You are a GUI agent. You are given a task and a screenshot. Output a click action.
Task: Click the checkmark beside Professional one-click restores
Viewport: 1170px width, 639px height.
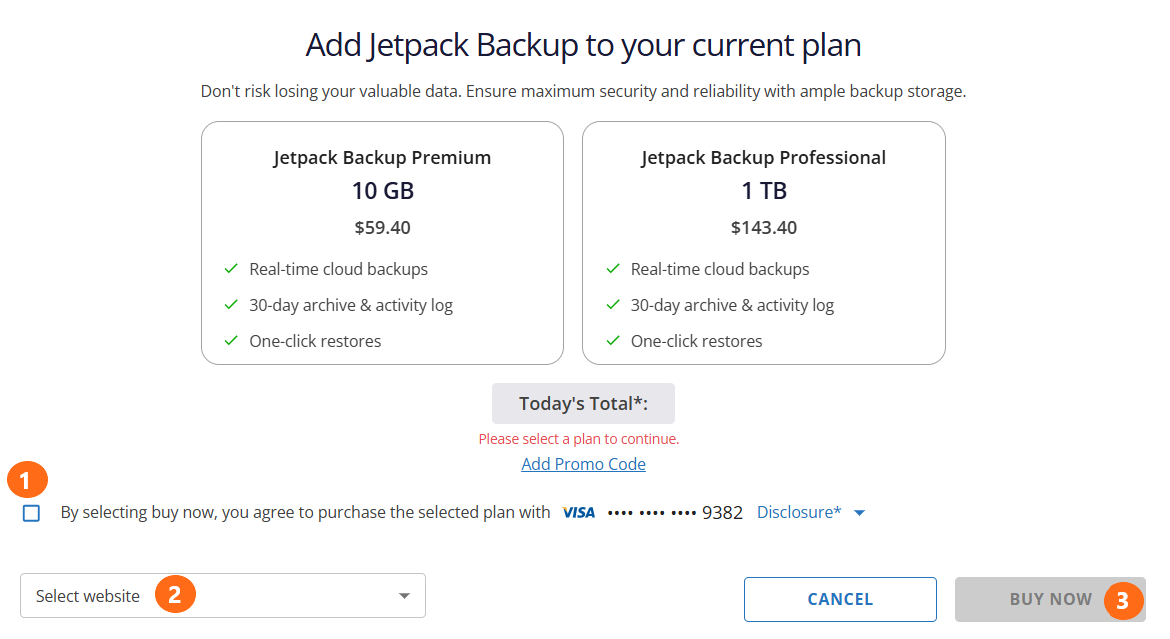[x=612, y=340]
